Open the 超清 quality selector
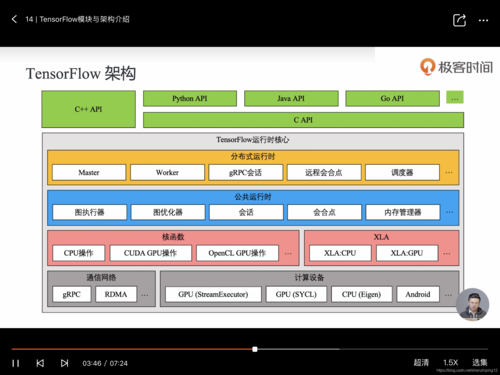 [421, 362]
